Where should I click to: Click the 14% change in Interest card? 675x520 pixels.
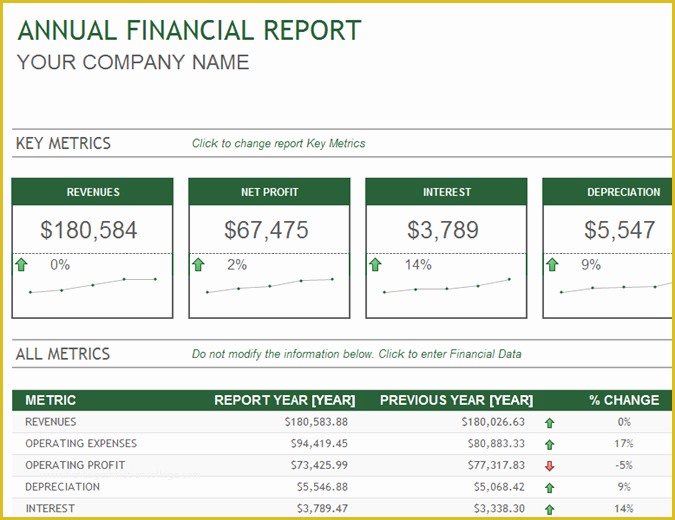[418, 264]
